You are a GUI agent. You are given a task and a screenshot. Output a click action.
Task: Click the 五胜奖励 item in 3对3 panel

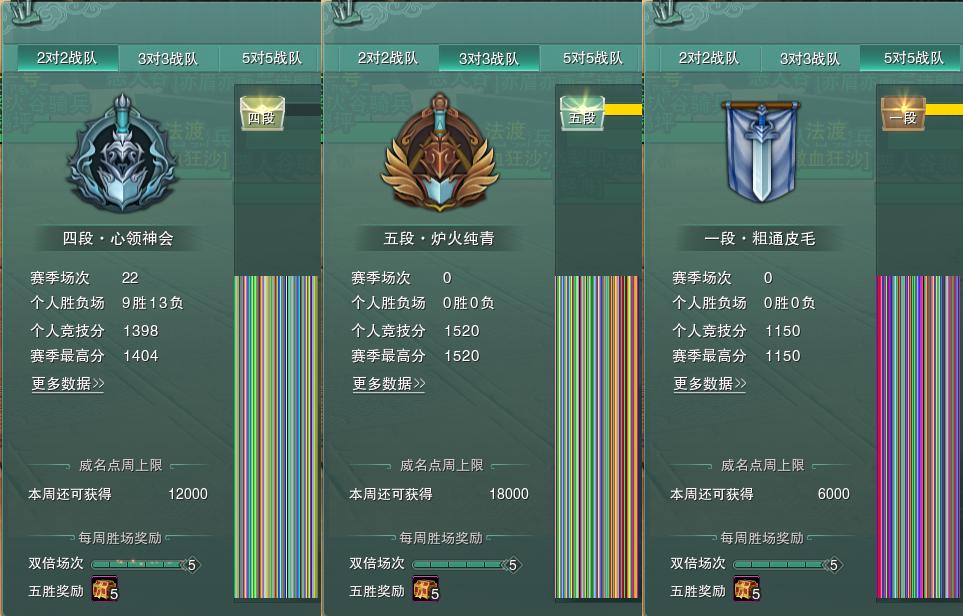coord(426,588)
